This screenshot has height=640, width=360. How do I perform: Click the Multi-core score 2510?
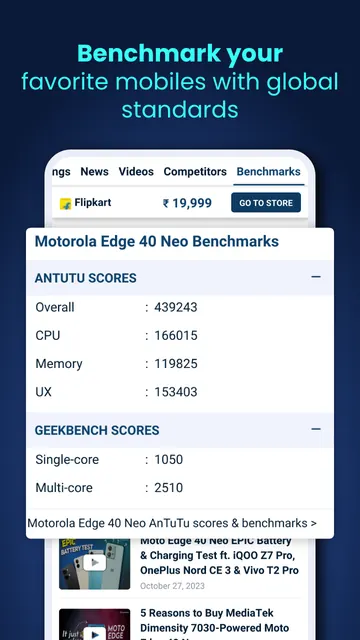point(169,488)
